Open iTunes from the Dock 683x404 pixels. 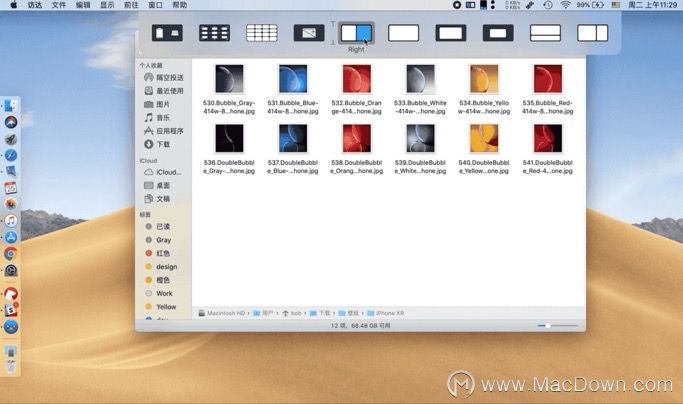[x=11, y=221]
